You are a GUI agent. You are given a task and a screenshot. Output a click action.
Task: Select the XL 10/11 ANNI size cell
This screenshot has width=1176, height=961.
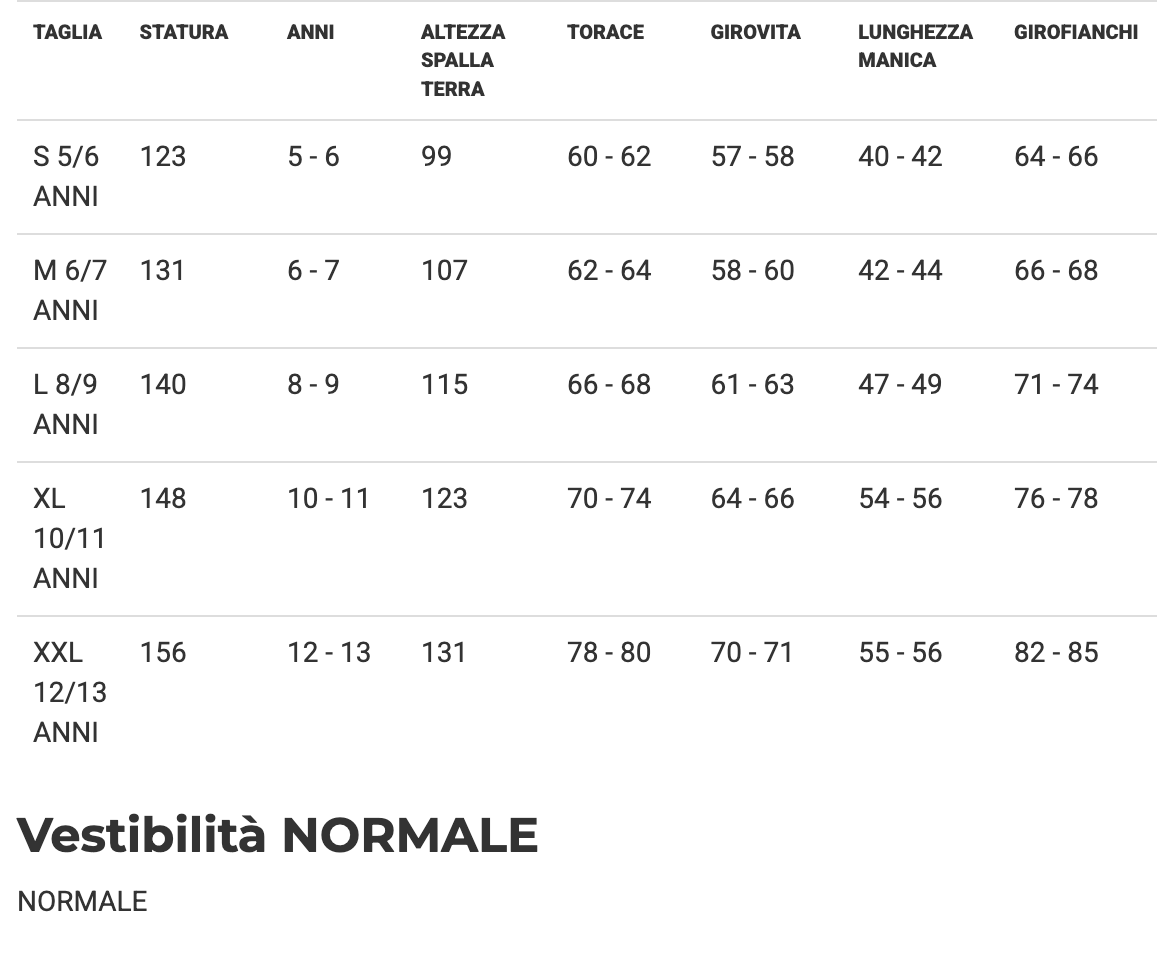tap(69, 538)
